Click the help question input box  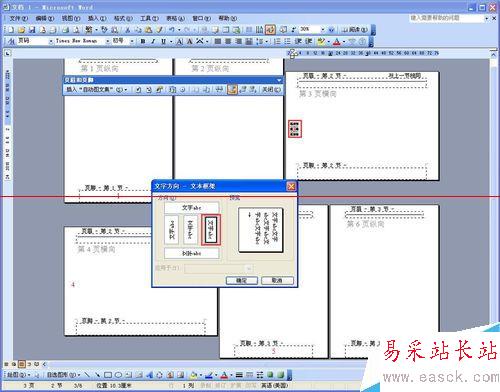point(446,18)
